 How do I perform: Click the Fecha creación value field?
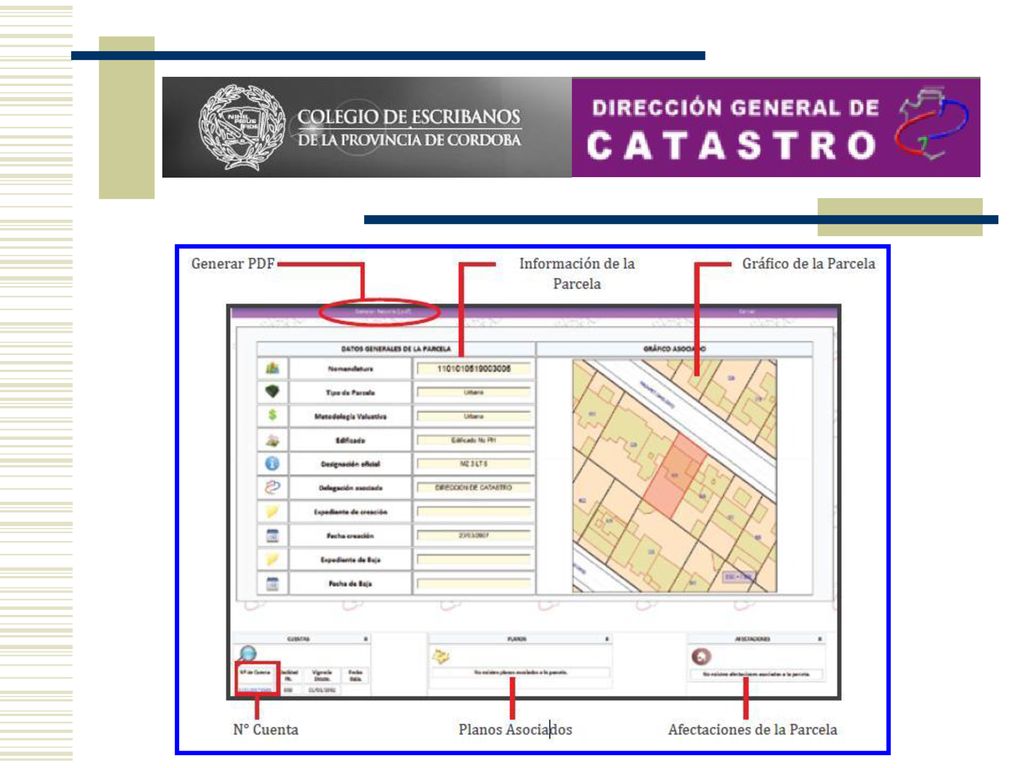click(473, 536)
